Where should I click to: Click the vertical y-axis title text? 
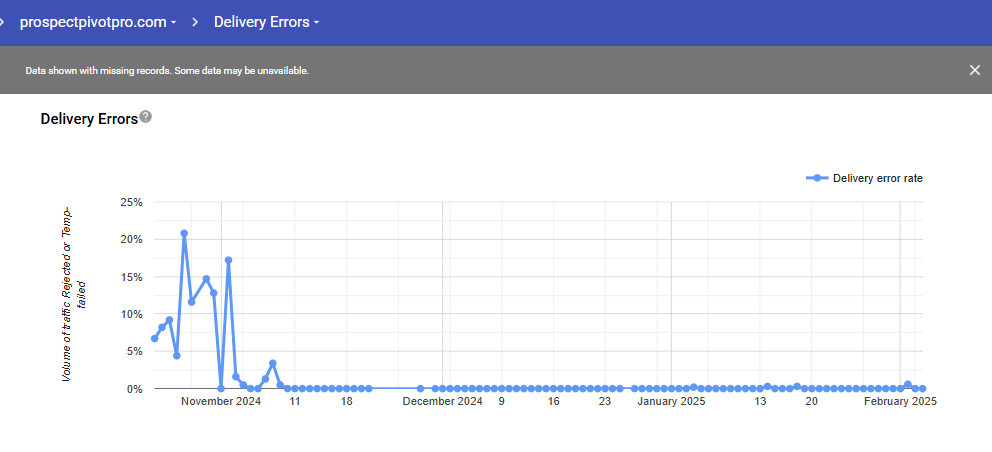[x=74, y=294]
